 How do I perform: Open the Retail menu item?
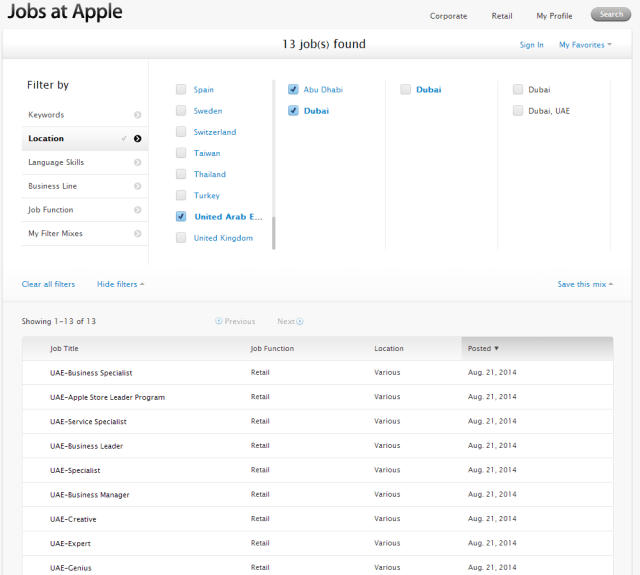[x=502, y=16]
